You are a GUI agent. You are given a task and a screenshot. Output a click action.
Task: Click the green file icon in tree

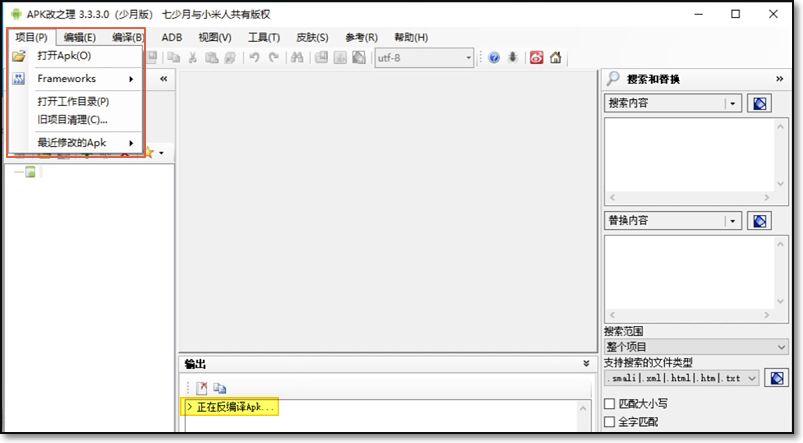coord(31,172)
